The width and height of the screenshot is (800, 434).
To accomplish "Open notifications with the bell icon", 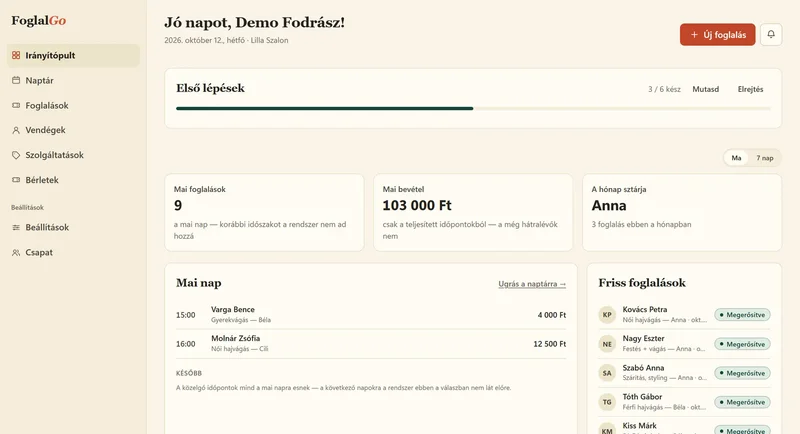I will click(771, 34).
